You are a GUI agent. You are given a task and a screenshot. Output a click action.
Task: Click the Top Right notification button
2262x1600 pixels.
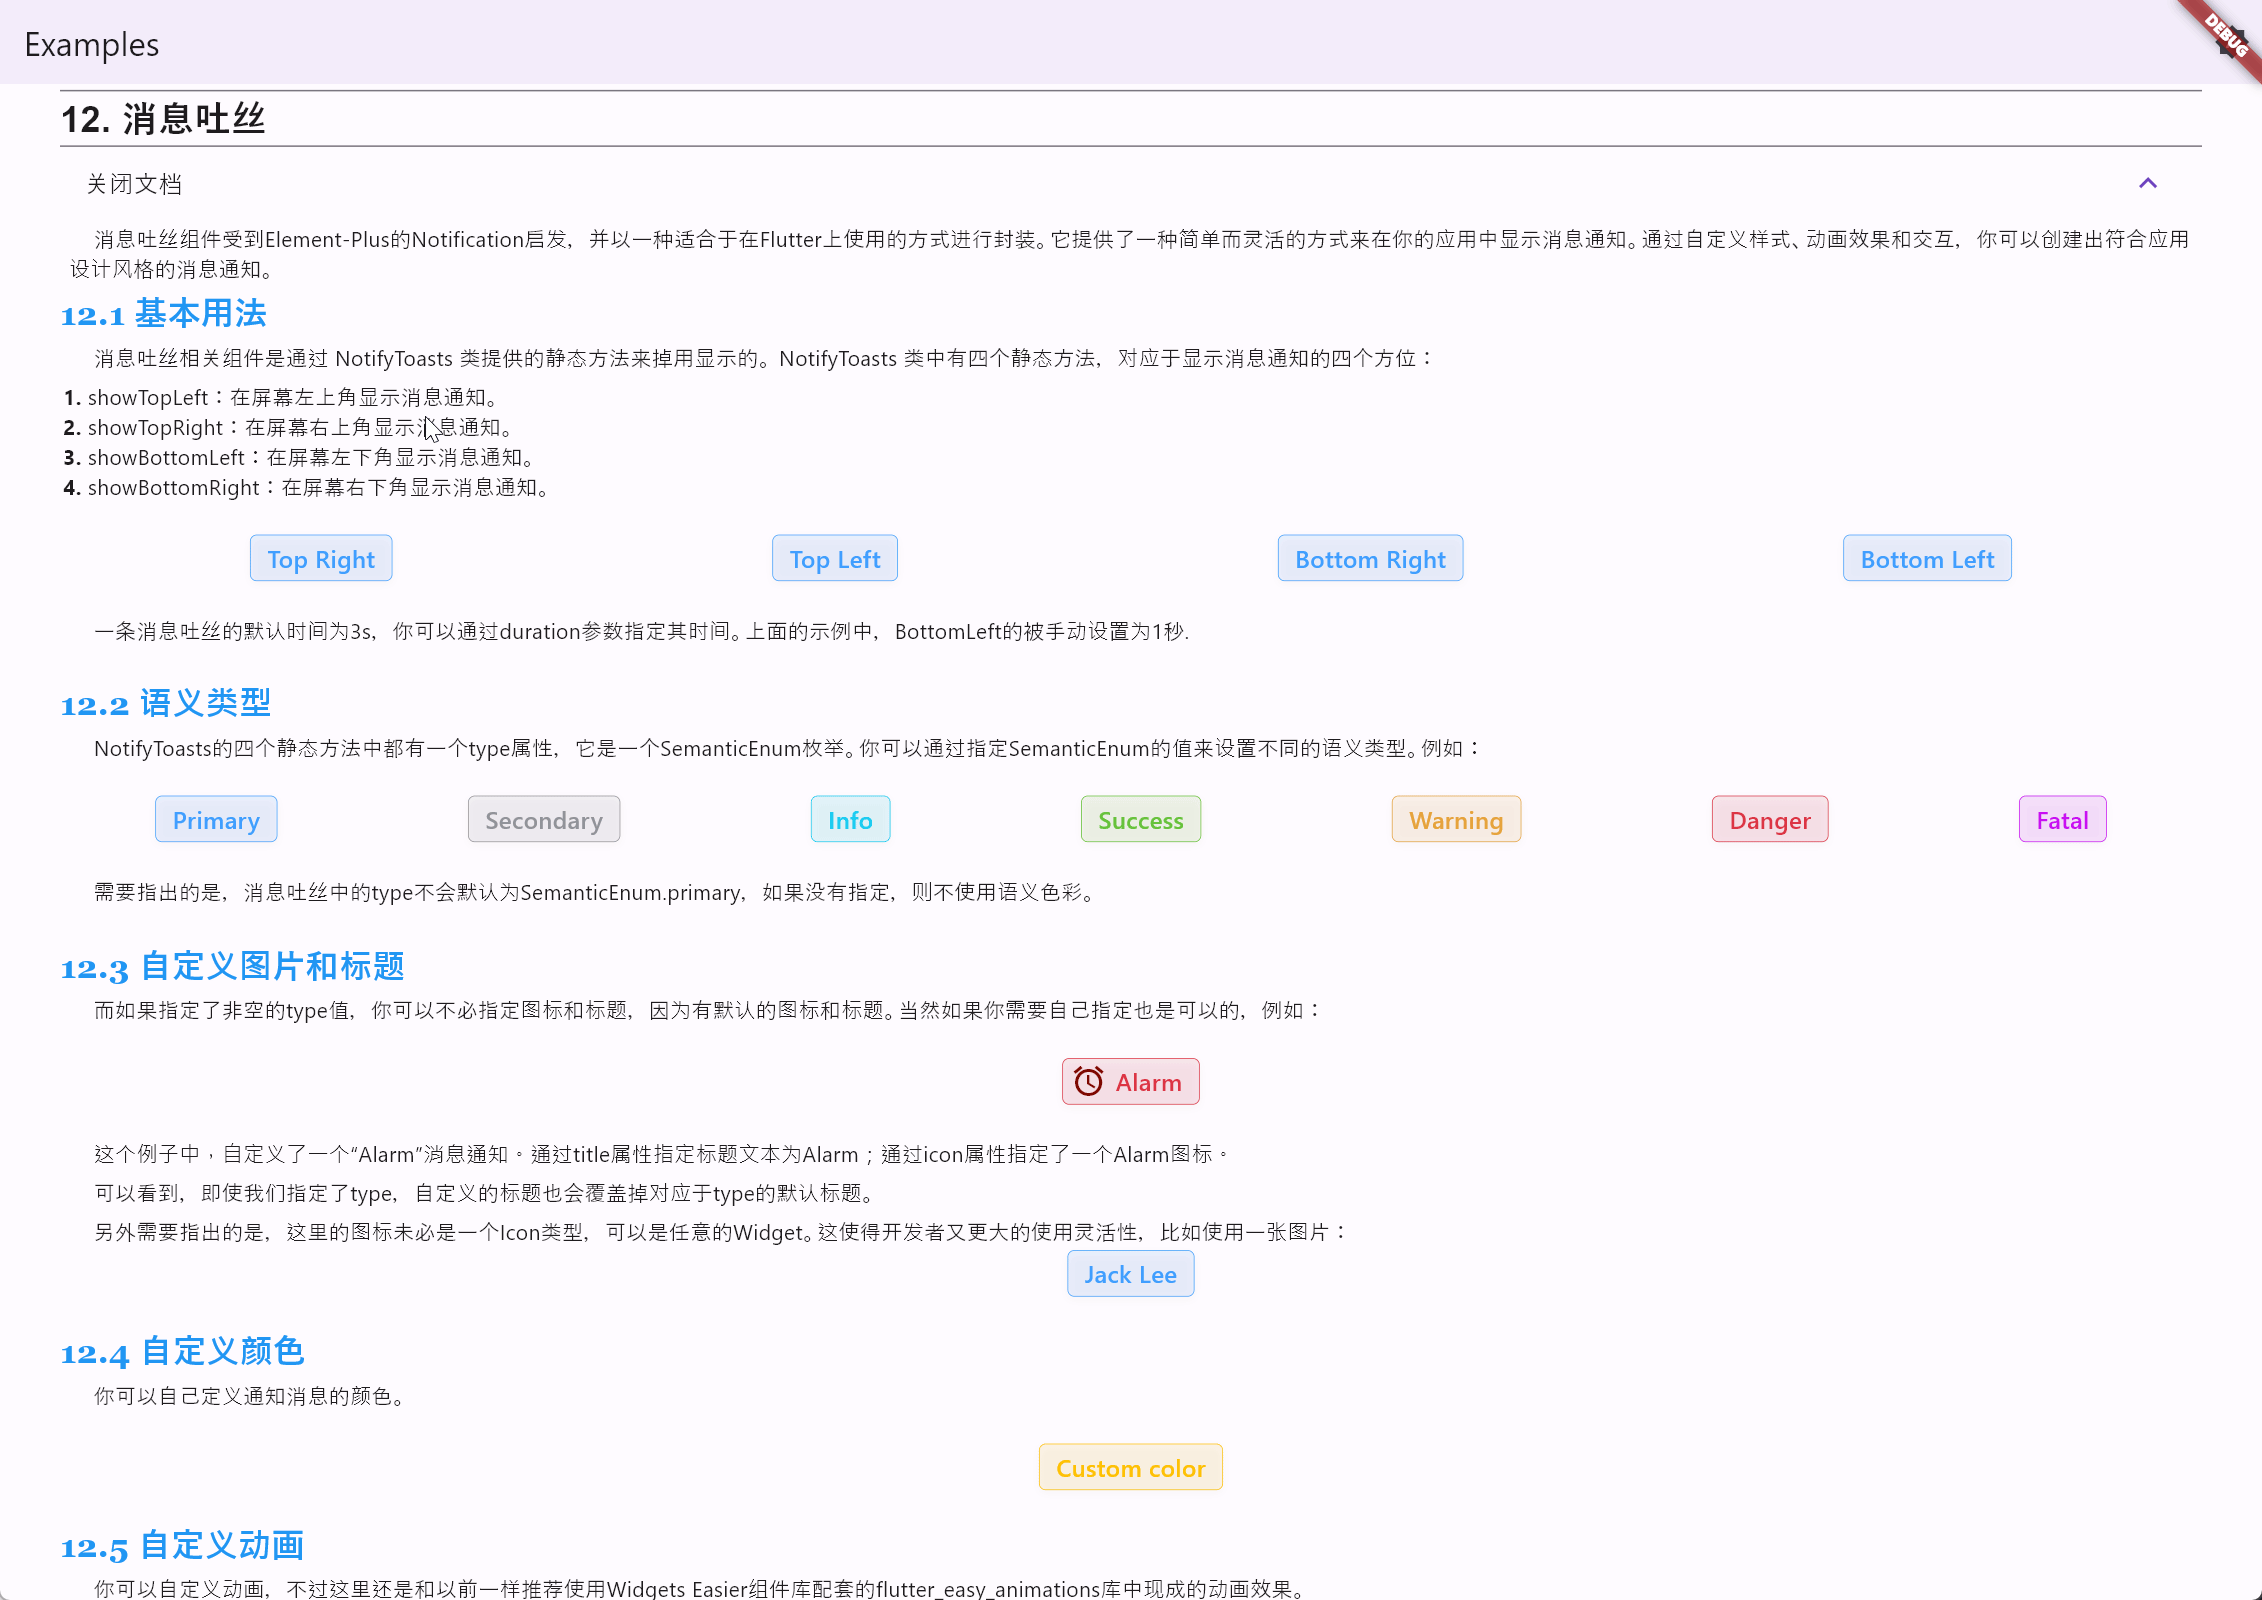320,558
